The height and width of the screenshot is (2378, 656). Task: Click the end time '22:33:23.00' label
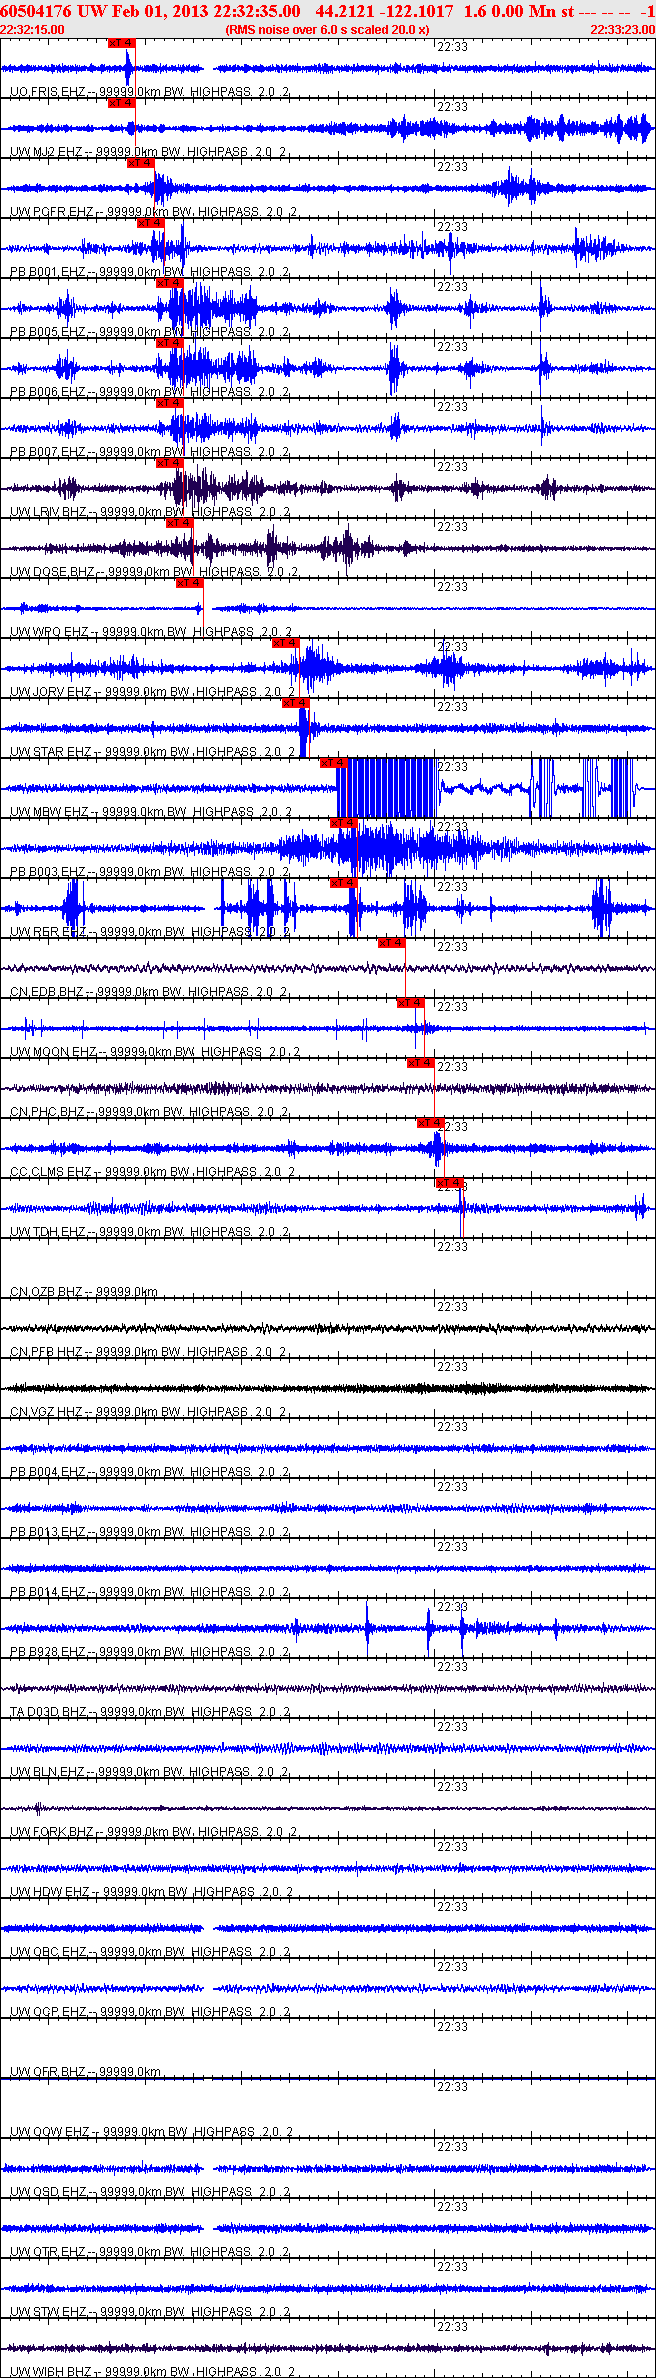622,30
